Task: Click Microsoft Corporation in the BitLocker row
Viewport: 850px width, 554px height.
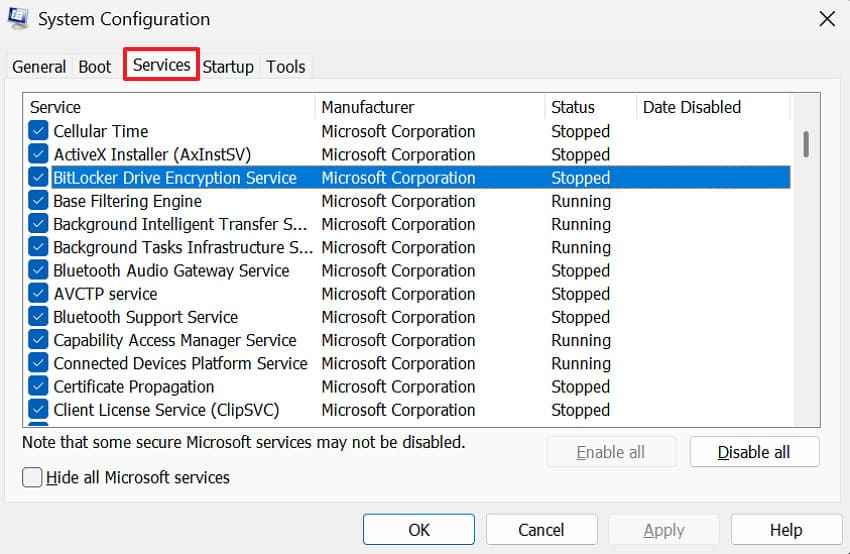Action: click(398, 177)
